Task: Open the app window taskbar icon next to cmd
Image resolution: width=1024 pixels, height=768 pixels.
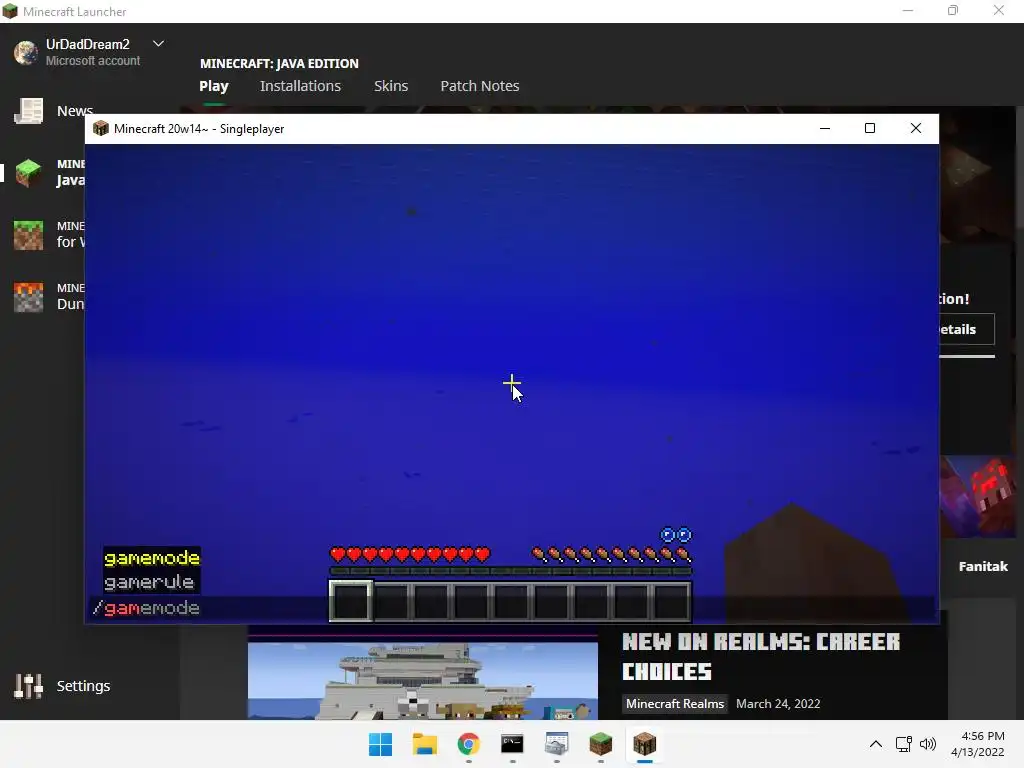Action: [556, 744]
